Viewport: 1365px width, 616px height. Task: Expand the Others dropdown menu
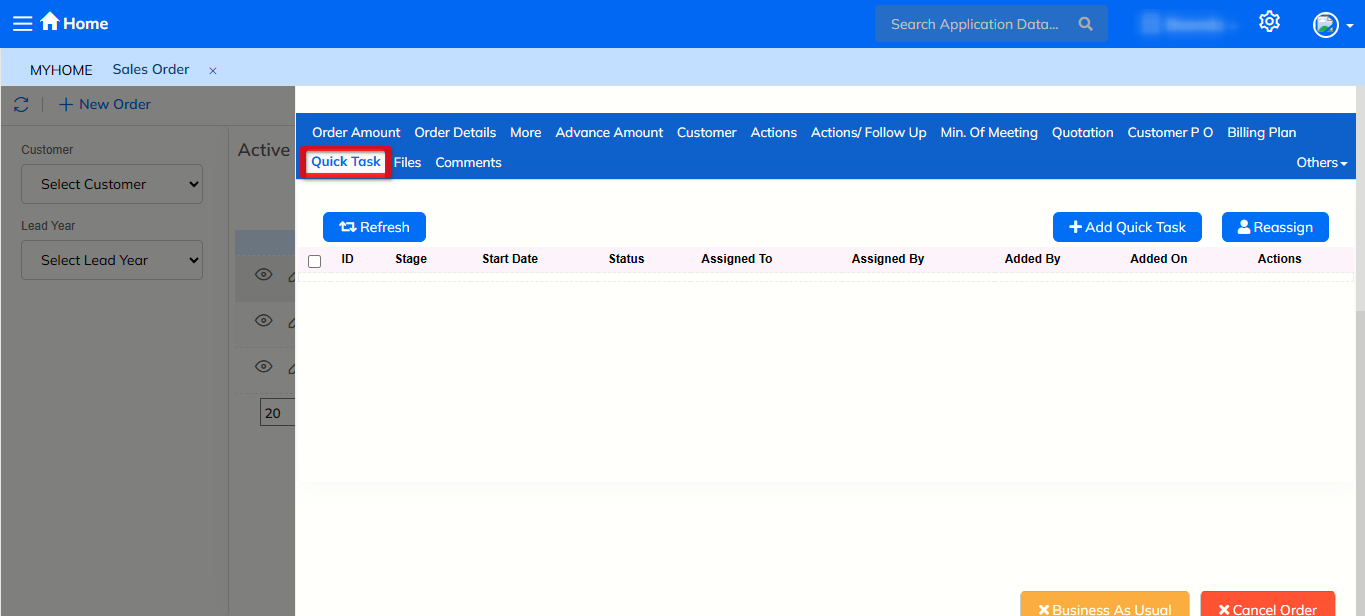(1321, 163)
